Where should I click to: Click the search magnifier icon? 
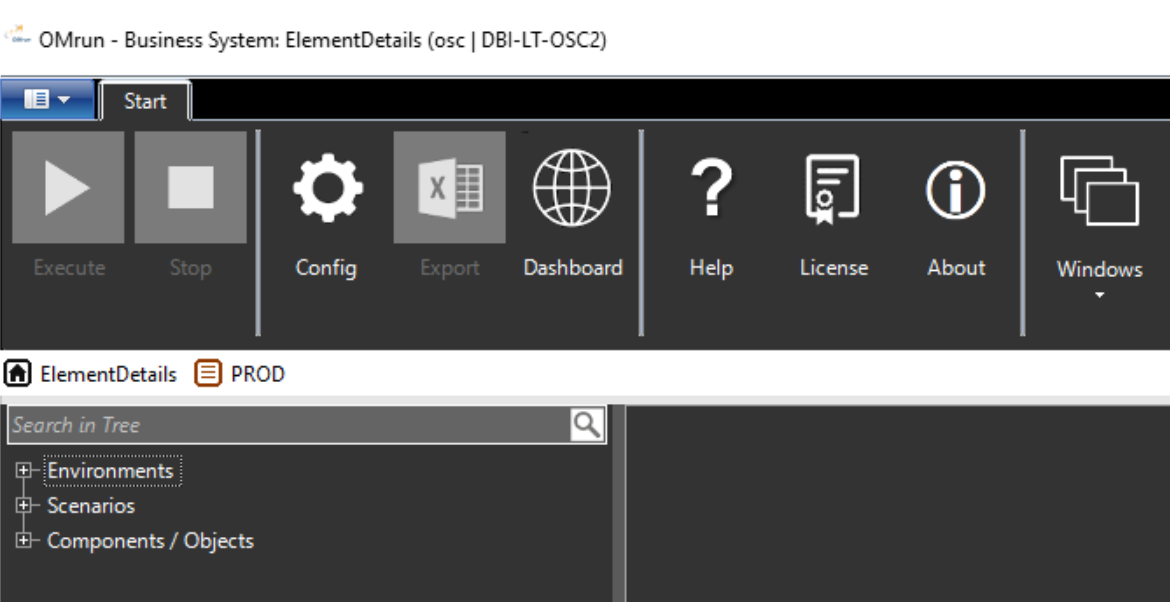click(589, 424)
